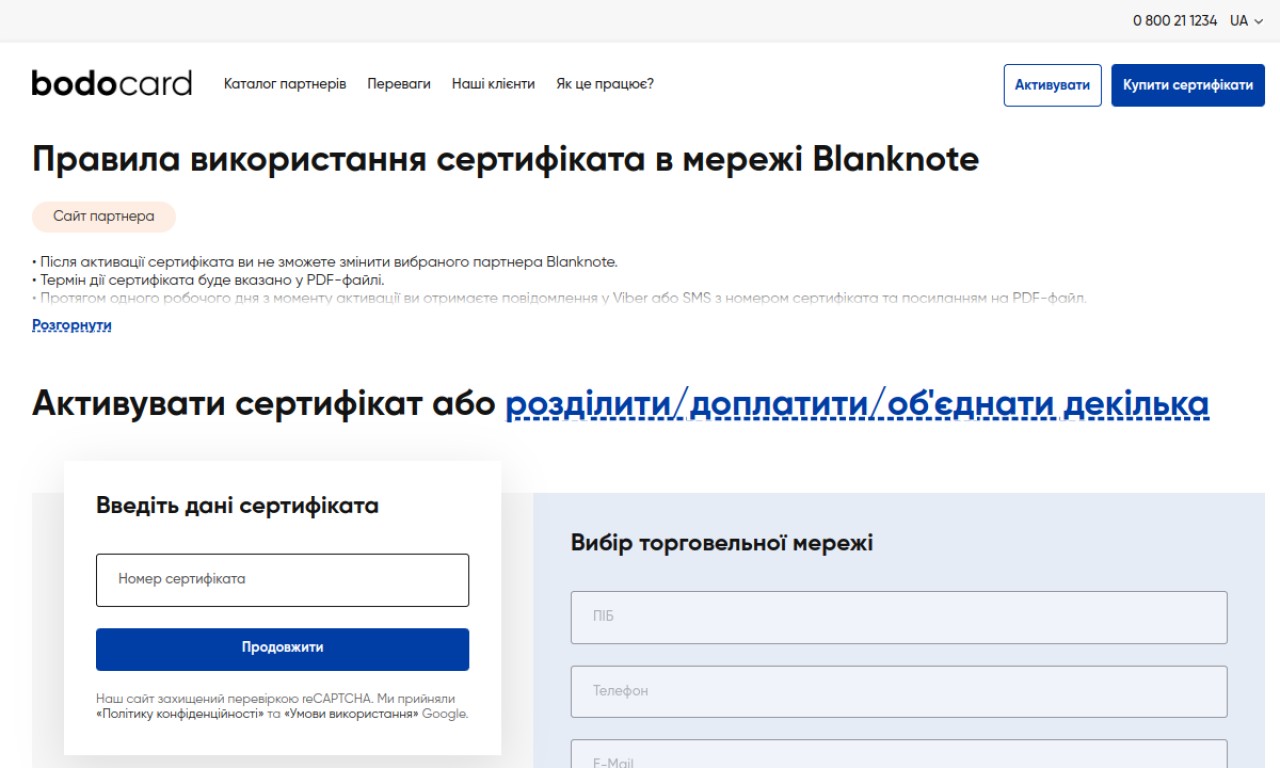The image size is (1280, 768).
Task: Expand rules with Розгорнути link
Action: coord(72,325)
